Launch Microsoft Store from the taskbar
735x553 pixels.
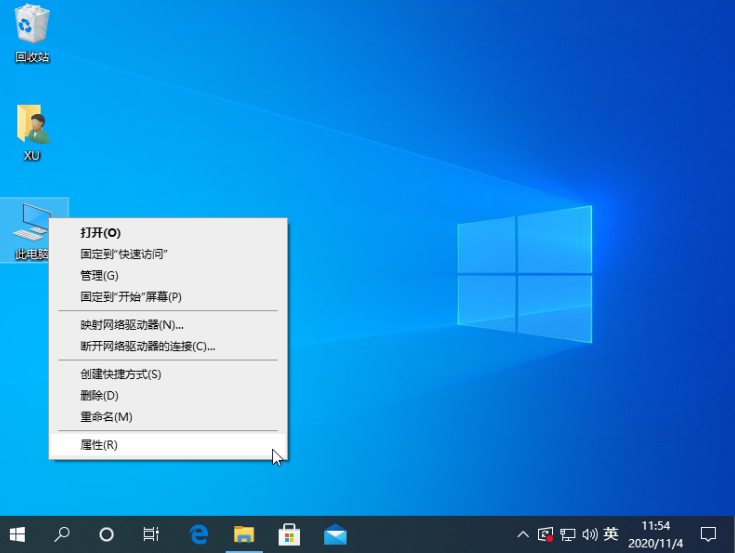289,534
